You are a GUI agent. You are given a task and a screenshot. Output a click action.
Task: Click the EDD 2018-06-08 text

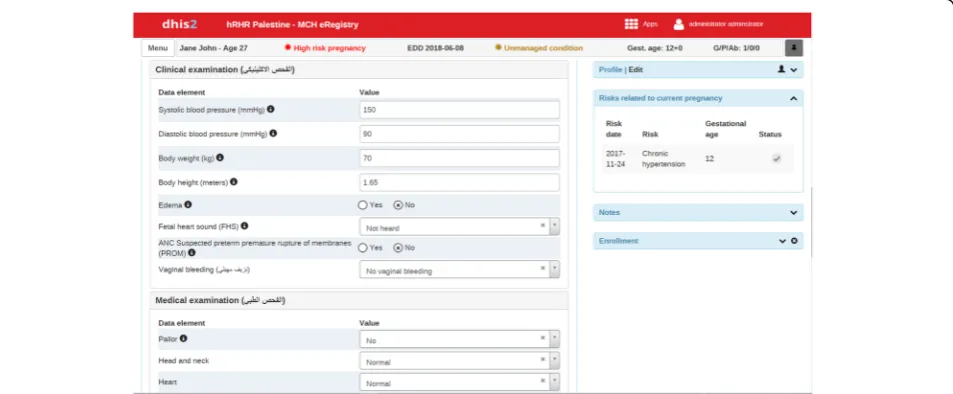click(435, 48)
